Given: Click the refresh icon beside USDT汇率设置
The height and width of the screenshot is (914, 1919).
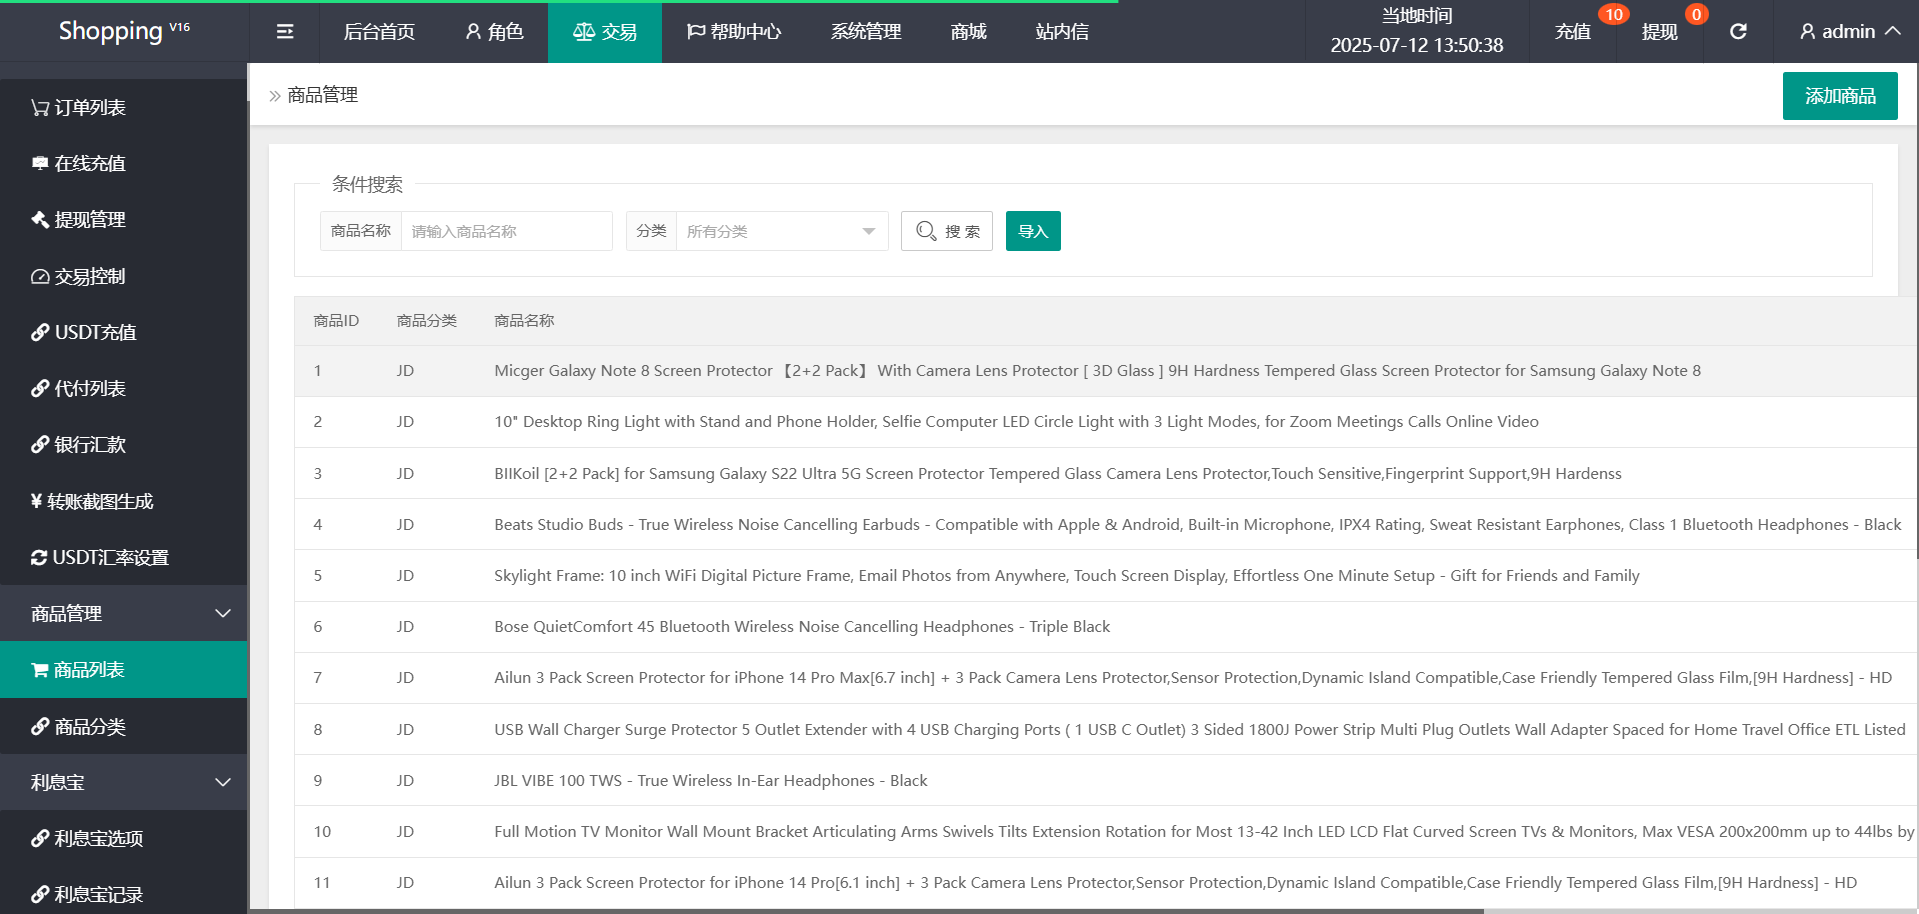Looking at the screenshot, I should point(39,557).
